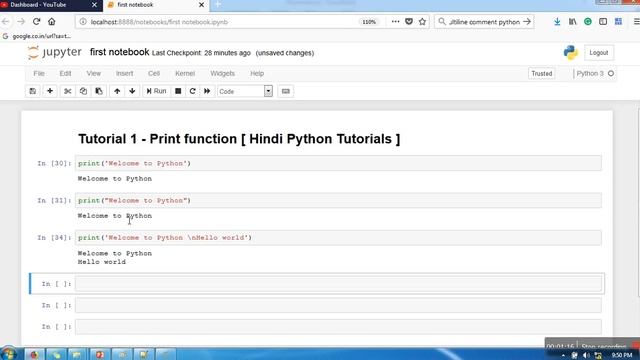The width and height of the screenshot is (640, 360).
Task: Click 'Hello world' output text
Action: tap(102, 262)
